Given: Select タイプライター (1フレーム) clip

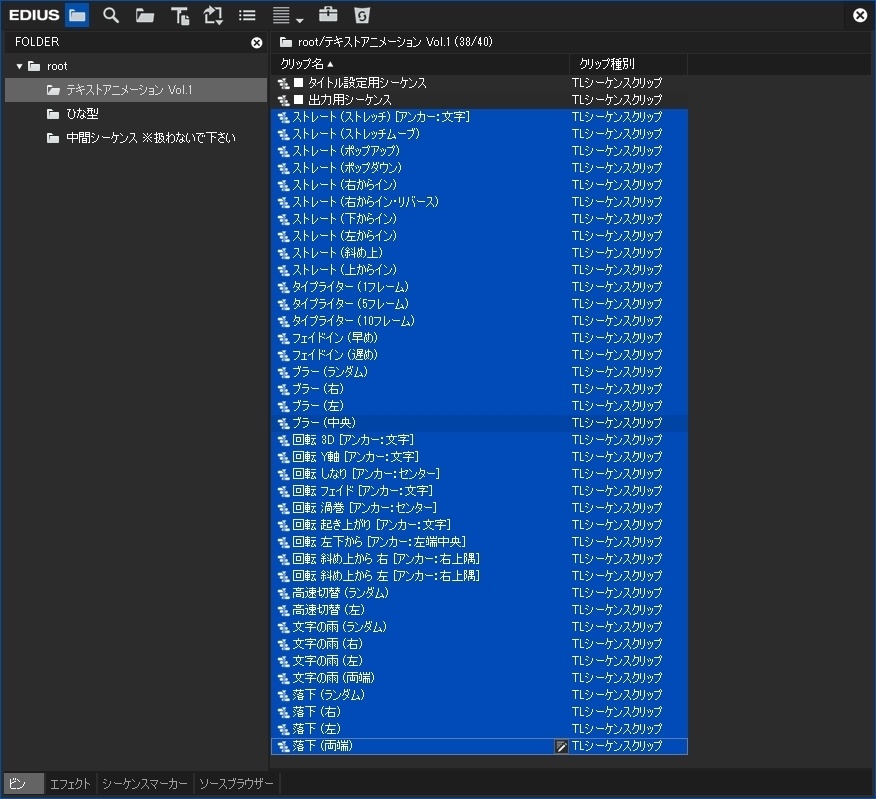Looking at the screenshot, I should (x=479, y=287).
